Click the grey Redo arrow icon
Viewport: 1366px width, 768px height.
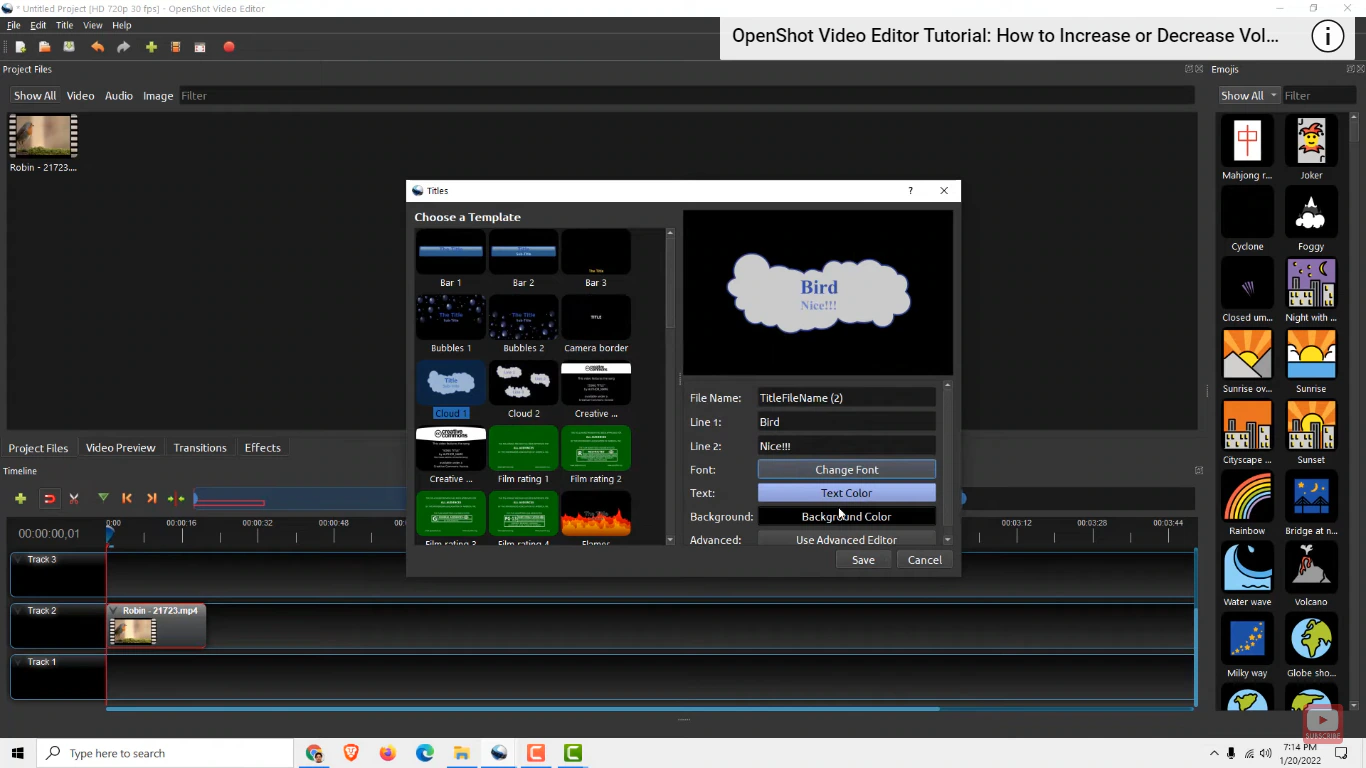(124, 47)
